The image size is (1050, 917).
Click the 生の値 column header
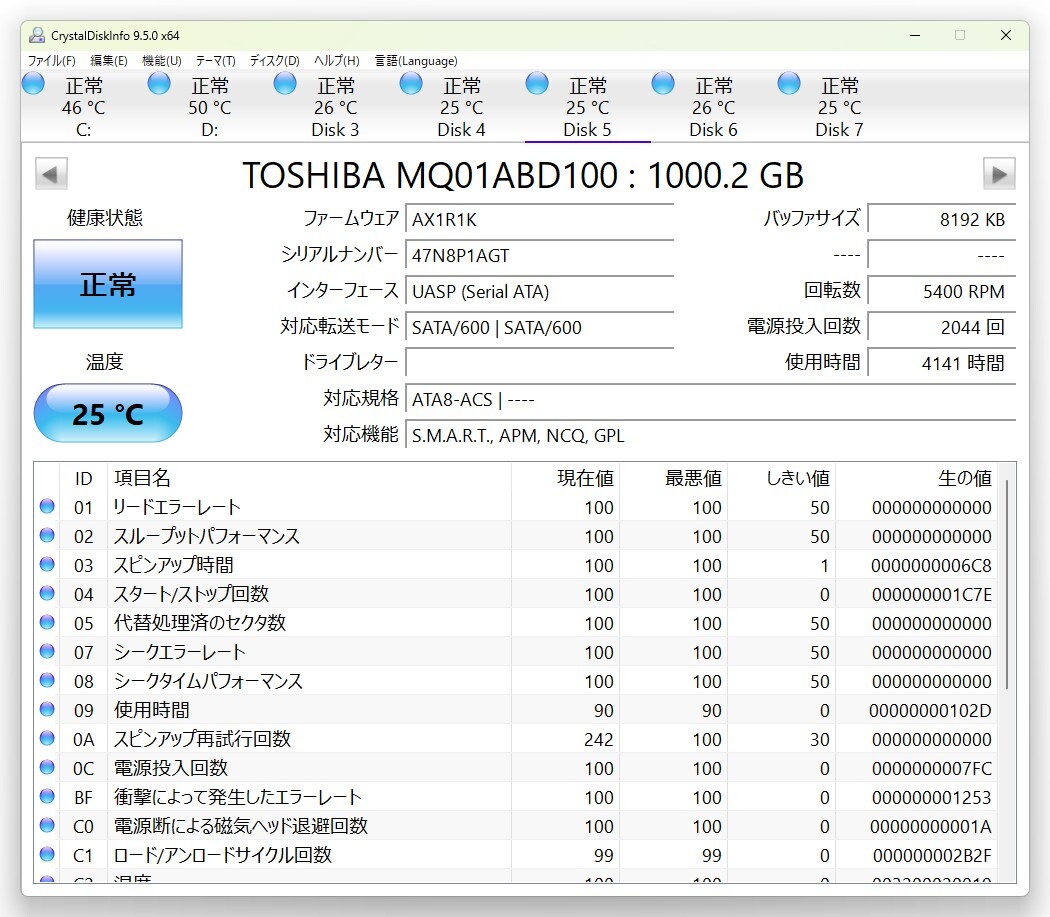click(916, 478)
